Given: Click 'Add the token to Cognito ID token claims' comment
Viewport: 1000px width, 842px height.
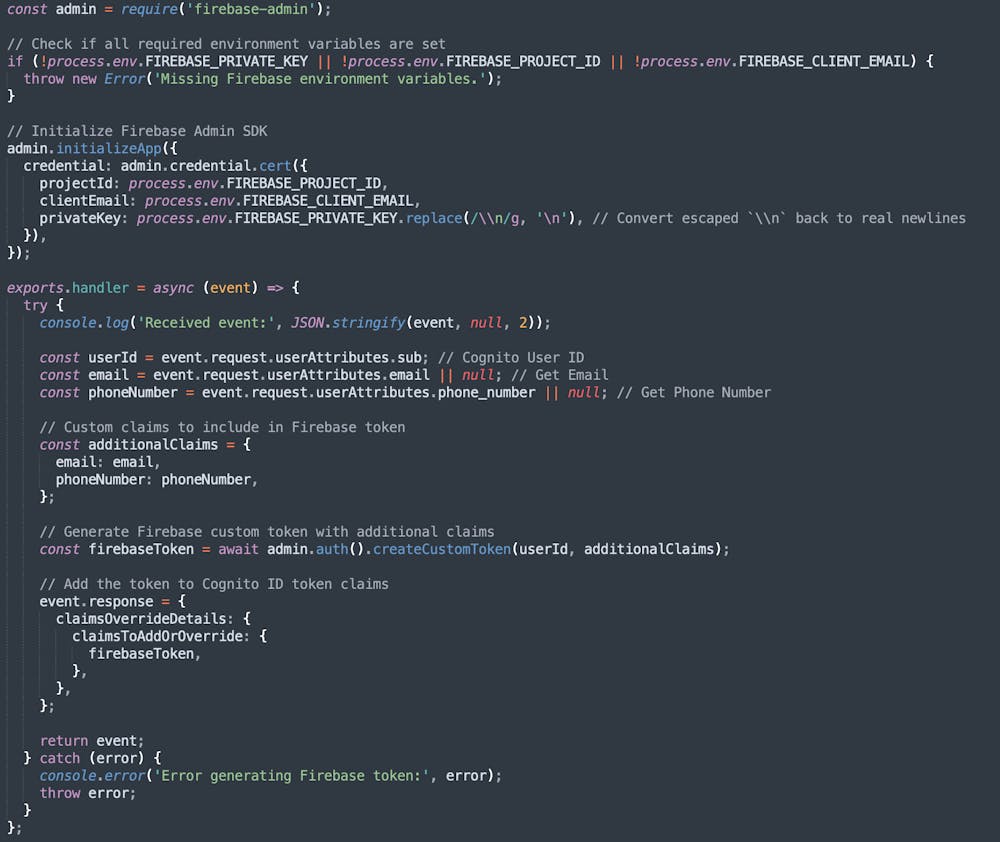Looking at the screenshot, I should [x=214, y=584].
